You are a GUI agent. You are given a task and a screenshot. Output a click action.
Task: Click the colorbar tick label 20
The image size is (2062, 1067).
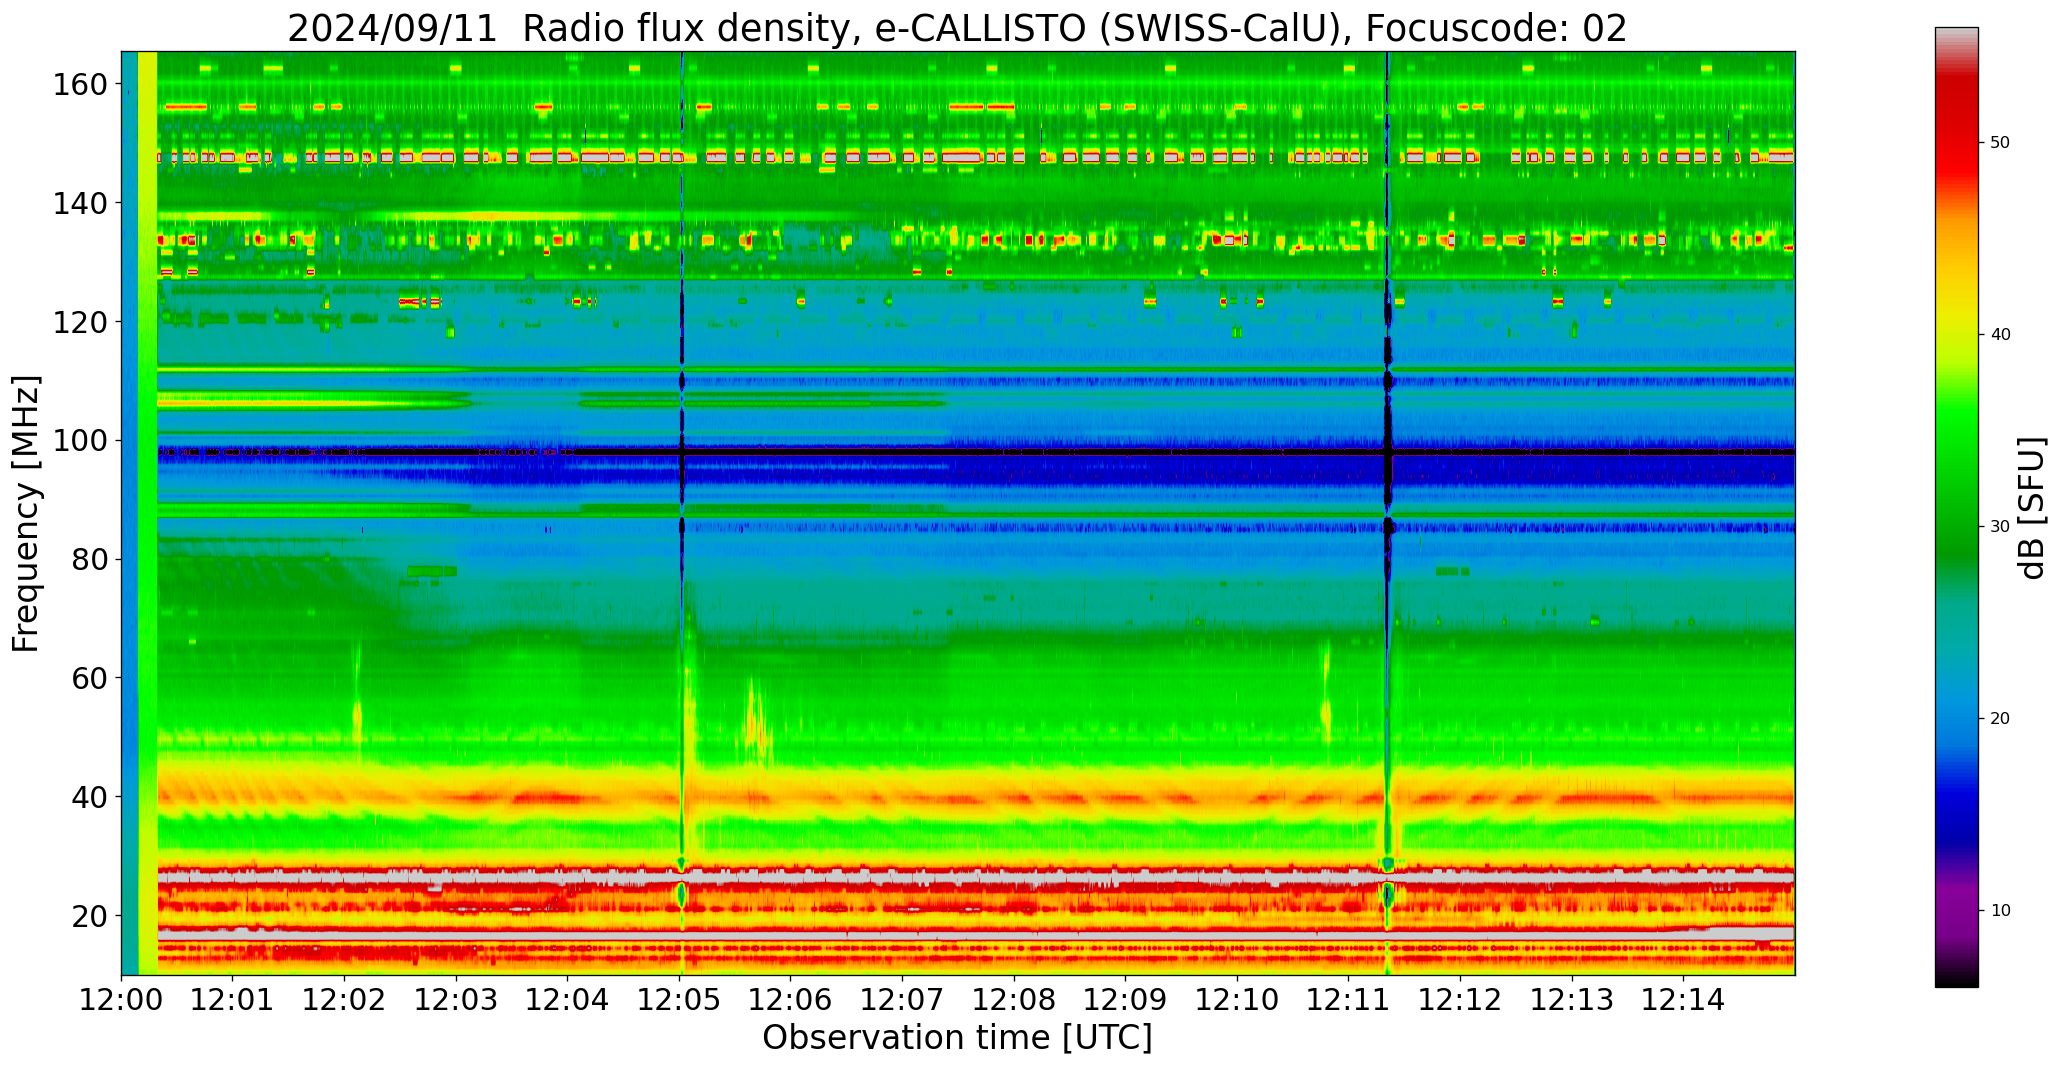(2000, 719)
